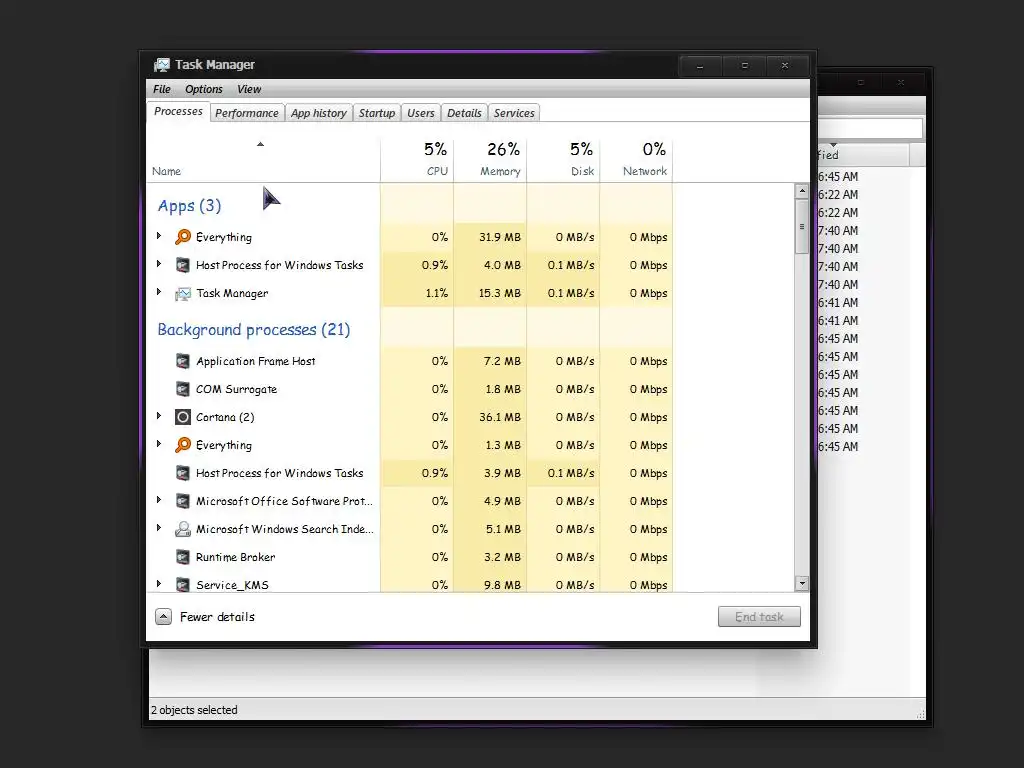
Task: Select the Processes tab
Action: click(x=178, y=112)
